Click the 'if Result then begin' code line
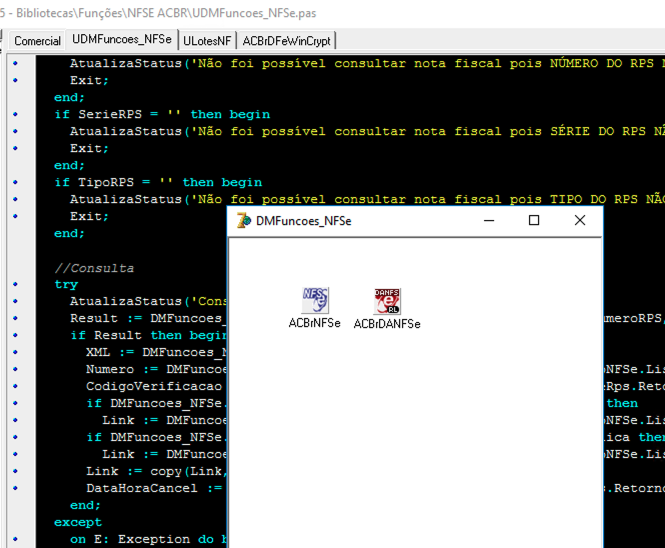This screenshot has height=548, width=665. click(x=148, y=335)
